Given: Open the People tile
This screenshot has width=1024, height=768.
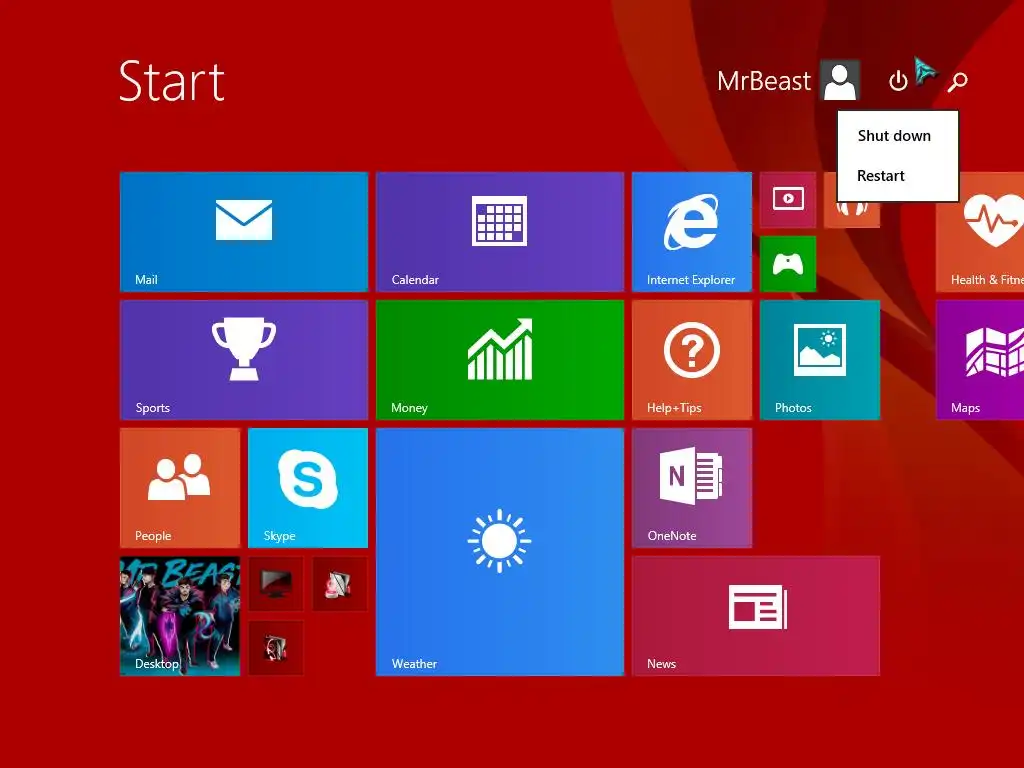Looking at the screenshot, I should coord(180,488).
